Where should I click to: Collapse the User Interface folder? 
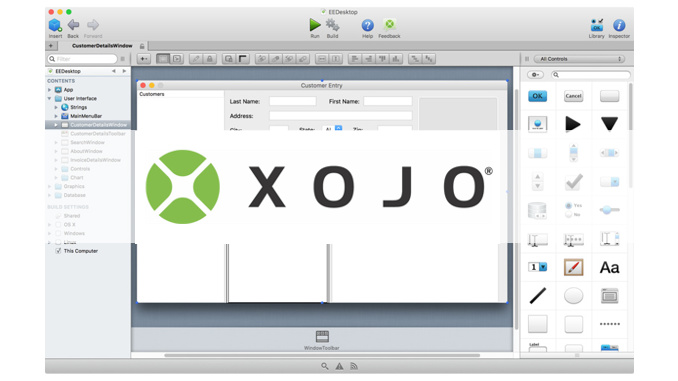pyautogui.click(x=49, y=99)
